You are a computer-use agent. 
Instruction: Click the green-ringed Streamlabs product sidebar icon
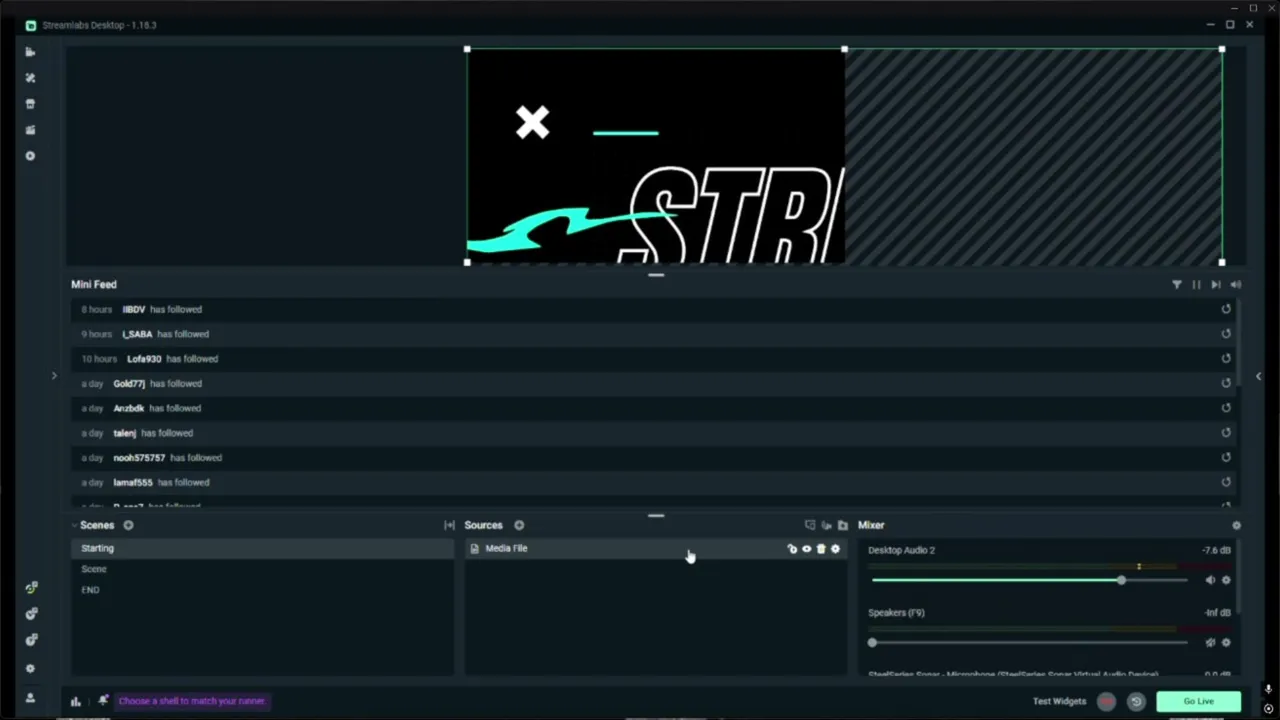pos(31,588)
